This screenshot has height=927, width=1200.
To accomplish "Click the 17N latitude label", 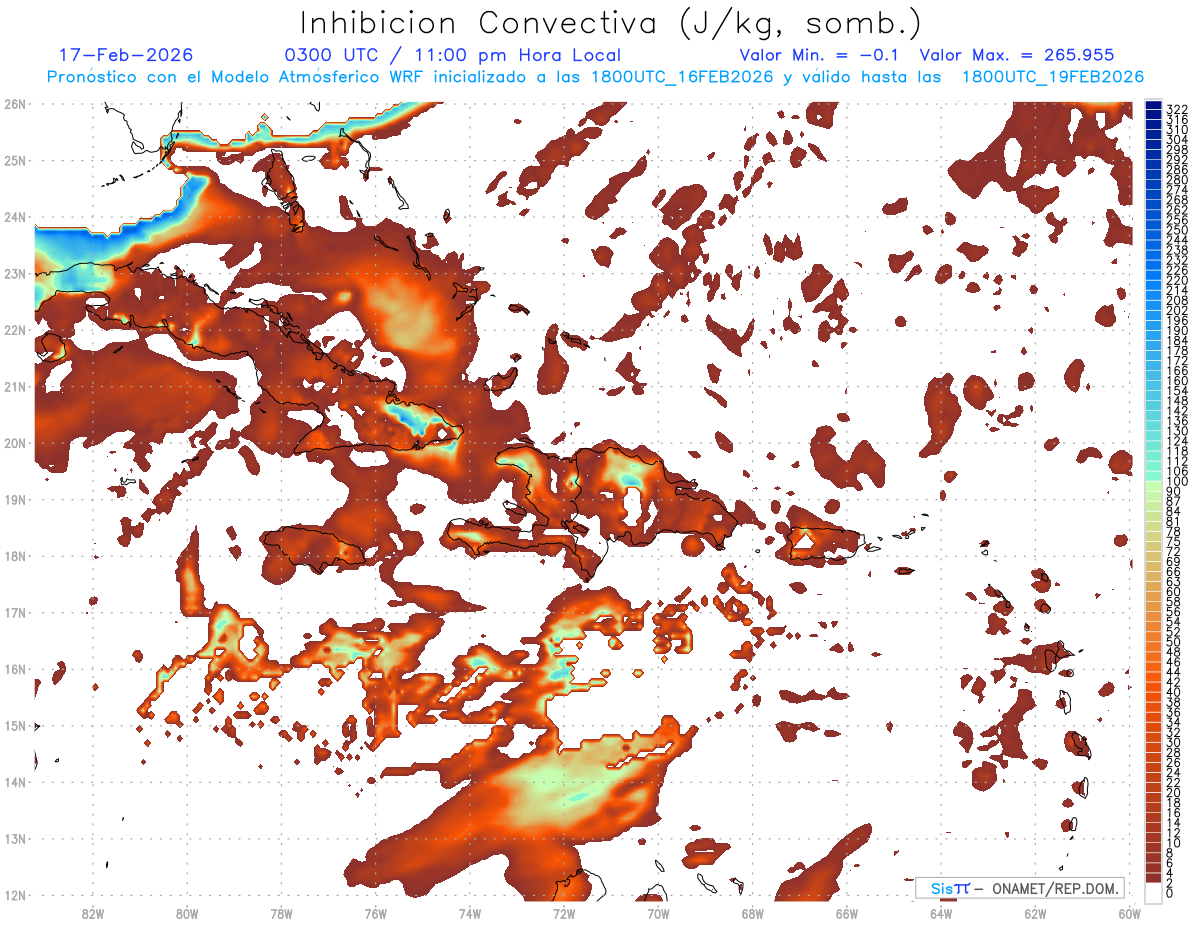I will [15, 612].
